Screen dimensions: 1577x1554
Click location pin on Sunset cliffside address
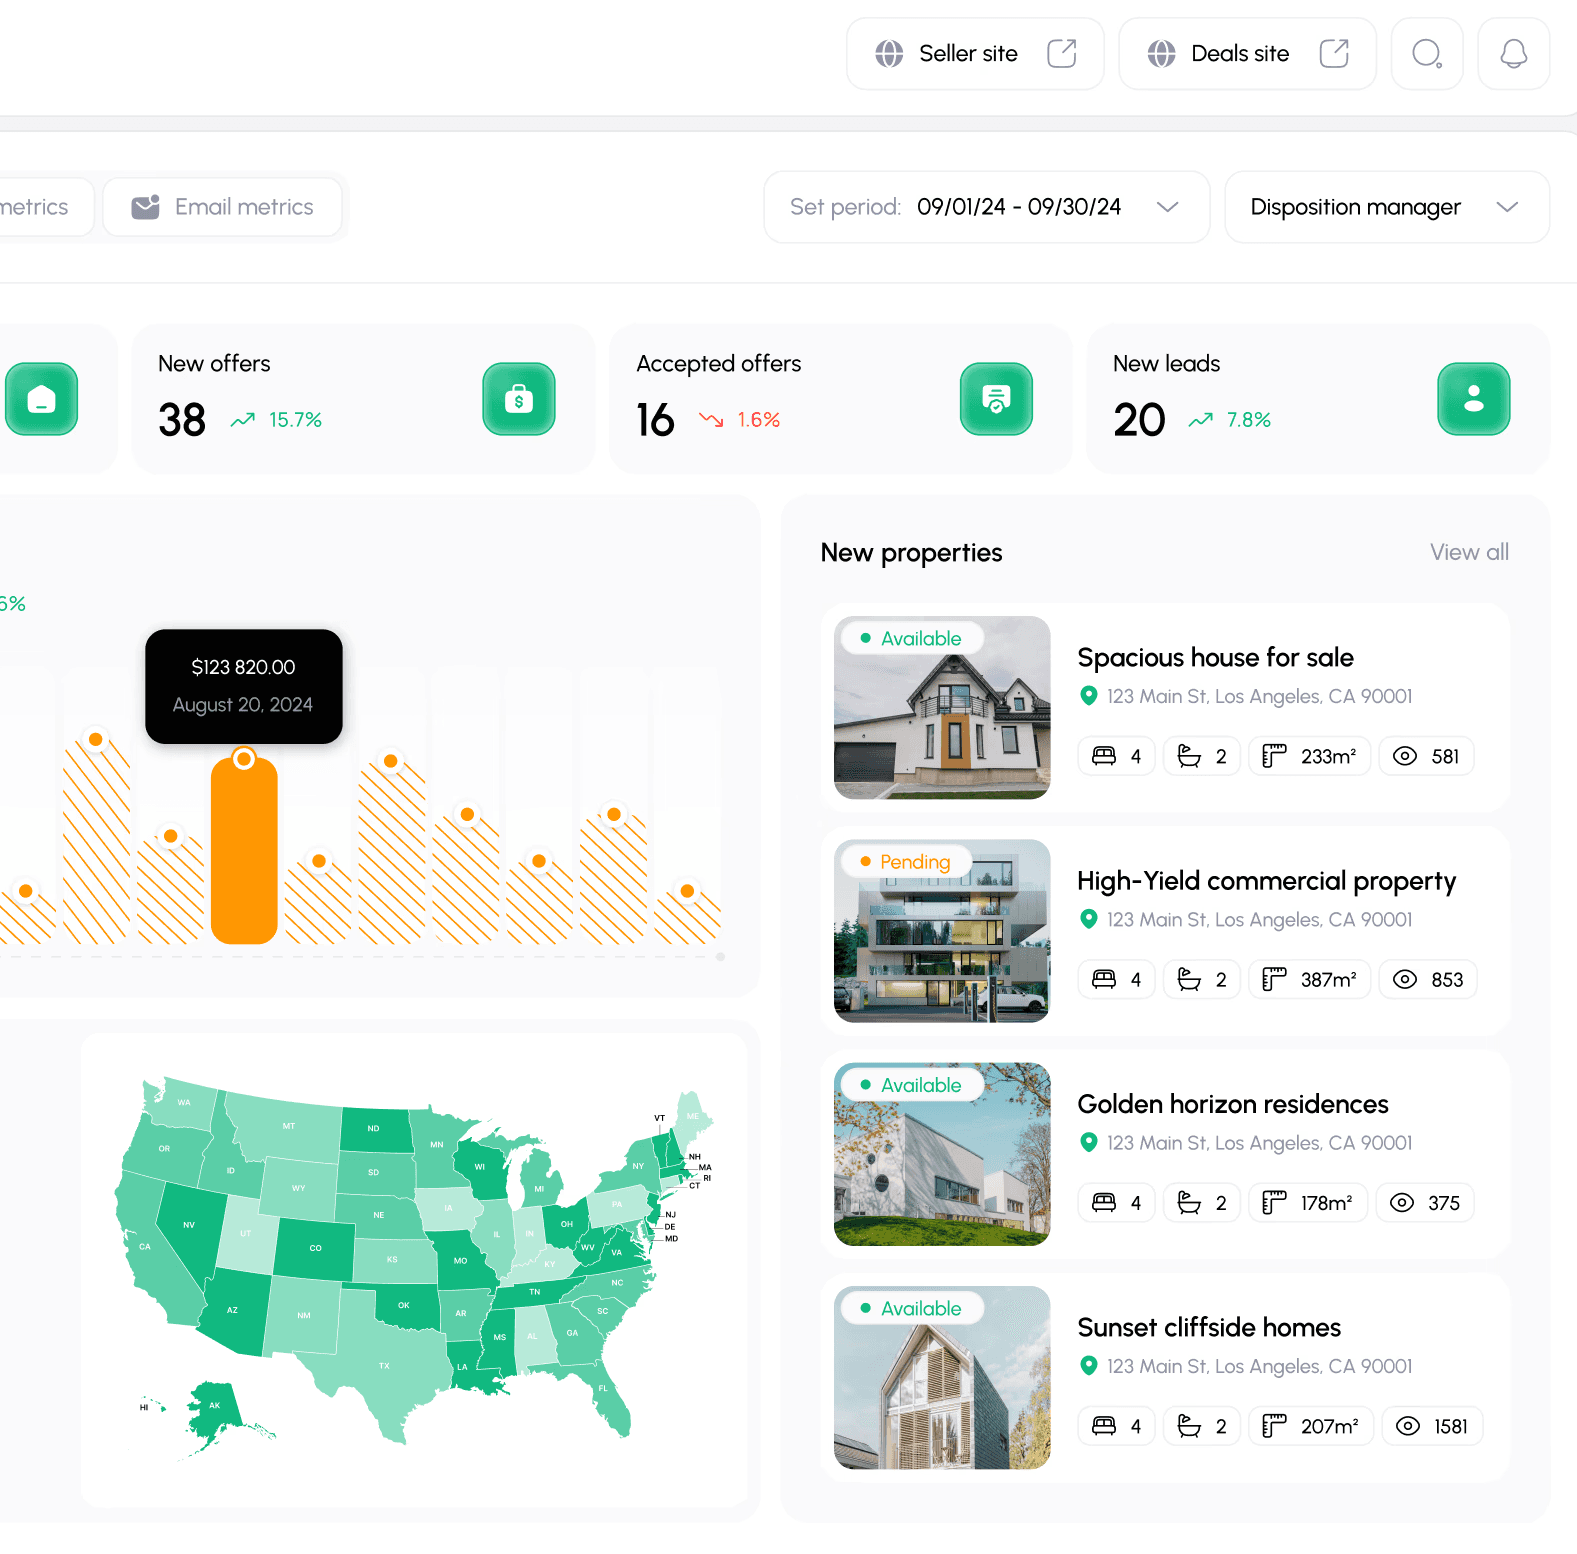pyautogui.click(x=1089, y=1367)
